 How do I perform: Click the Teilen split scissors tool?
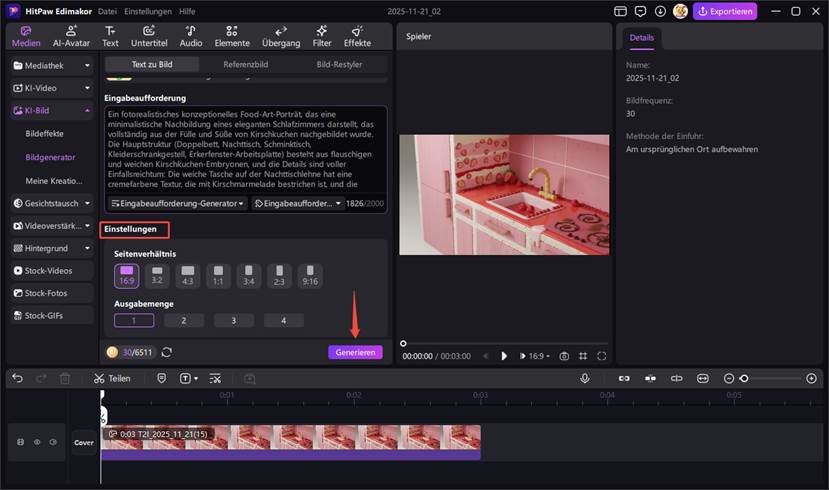coord(112,379)
